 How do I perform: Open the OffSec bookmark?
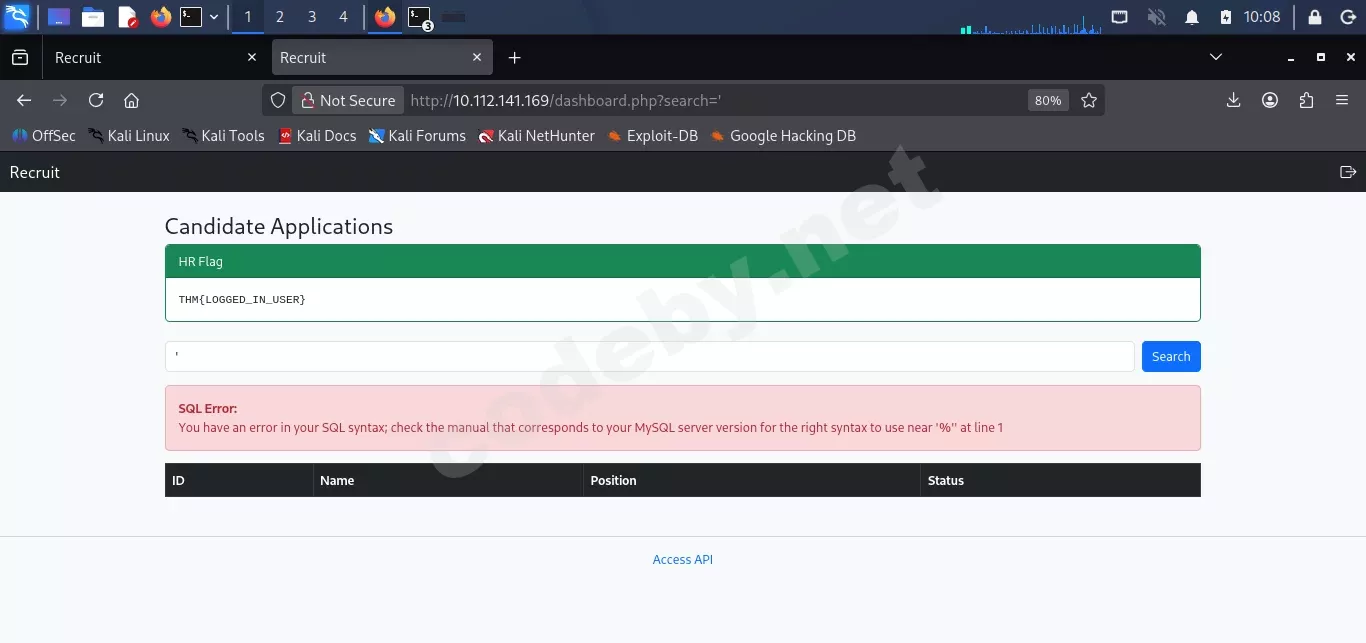tap(44, 136)
